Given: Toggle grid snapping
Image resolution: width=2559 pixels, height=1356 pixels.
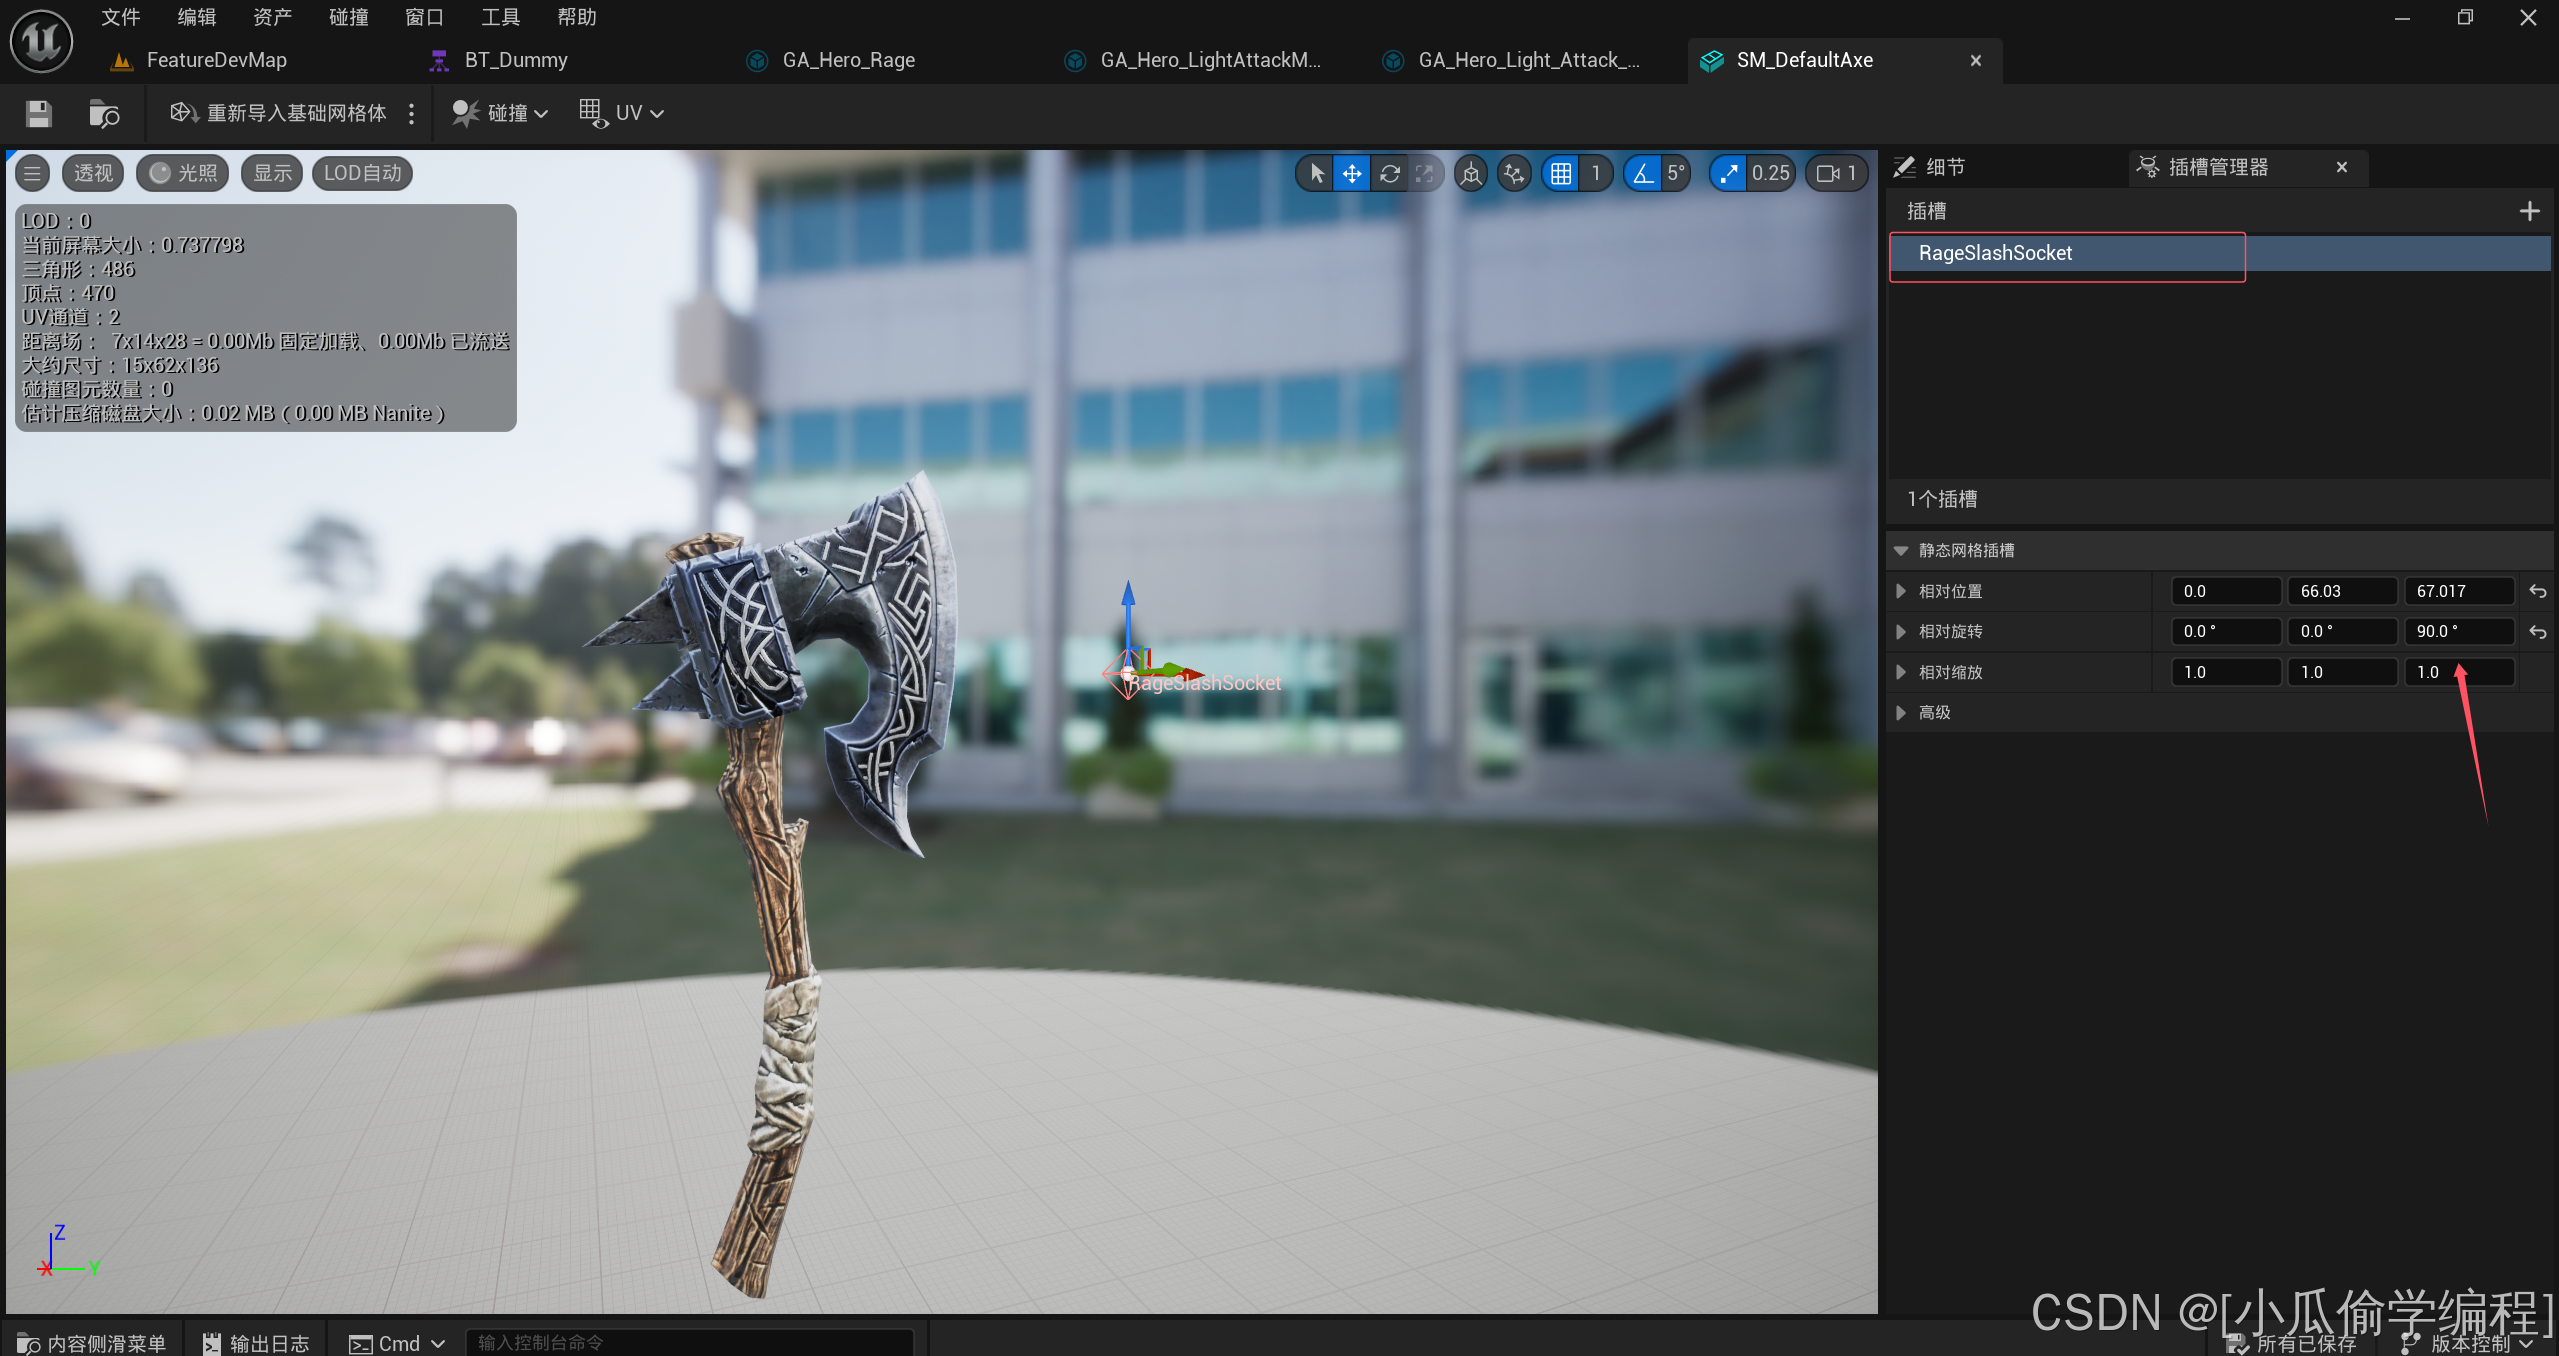Looking at the screenshot, I should (x=1560, y=173).
